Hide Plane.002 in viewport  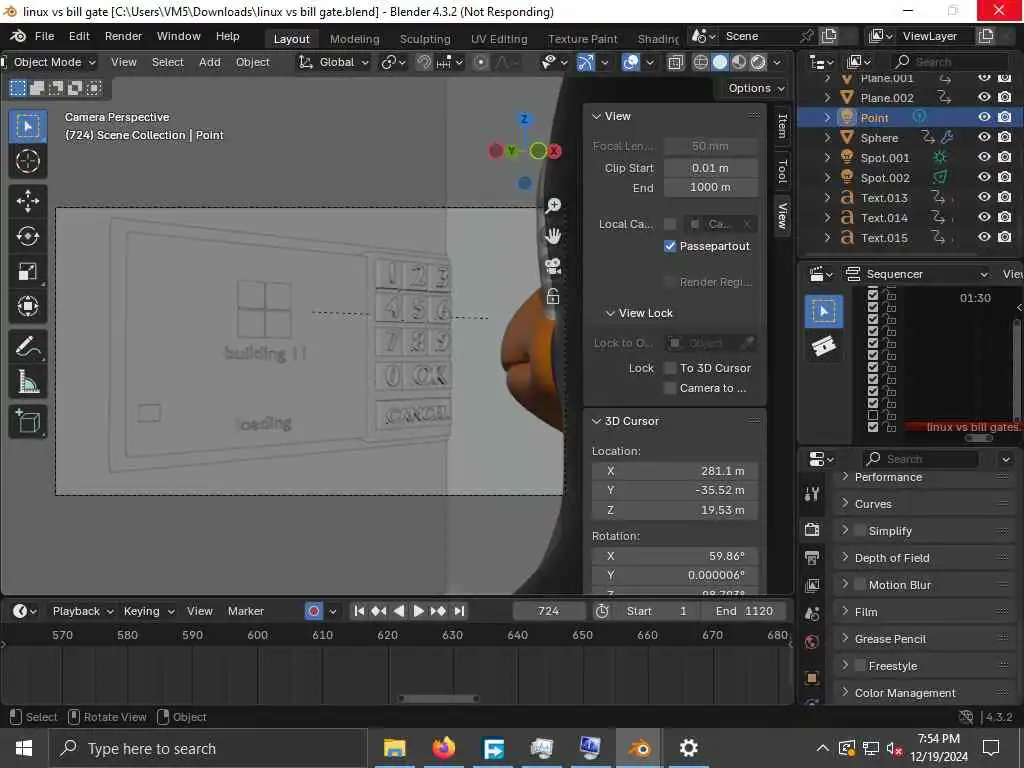click(984, 97)
